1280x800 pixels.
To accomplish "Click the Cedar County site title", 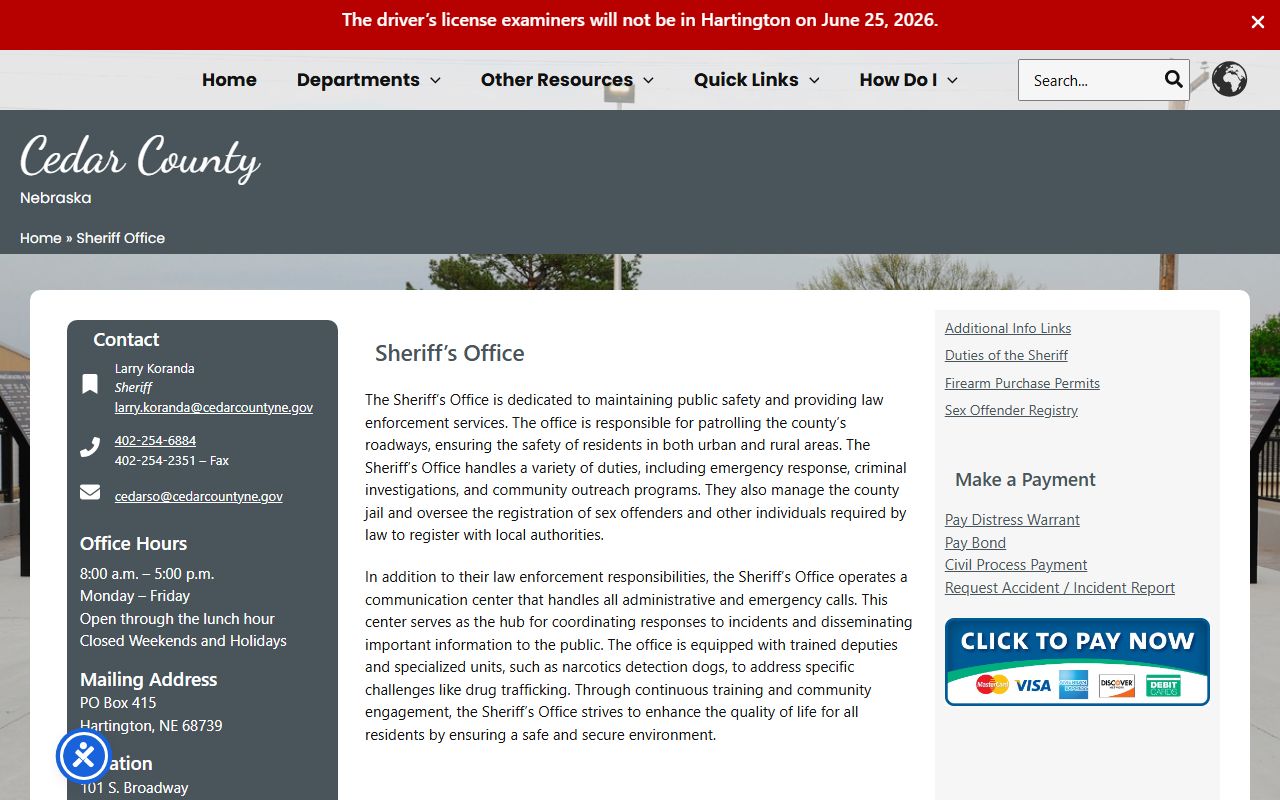I will (140, 158).
